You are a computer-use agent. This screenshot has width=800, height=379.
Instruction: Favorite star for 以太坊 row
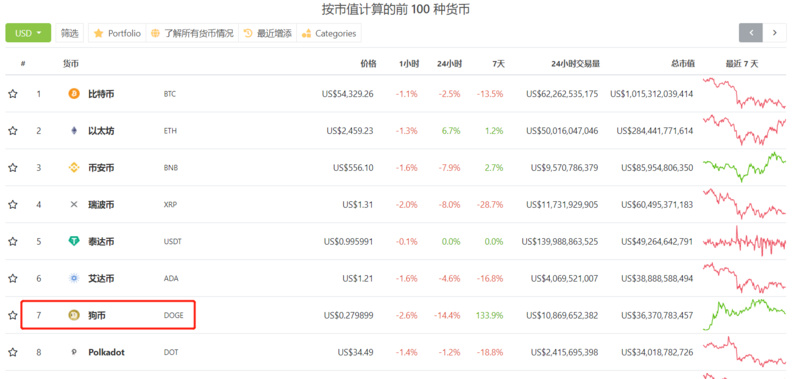click(x=13, y=131)
